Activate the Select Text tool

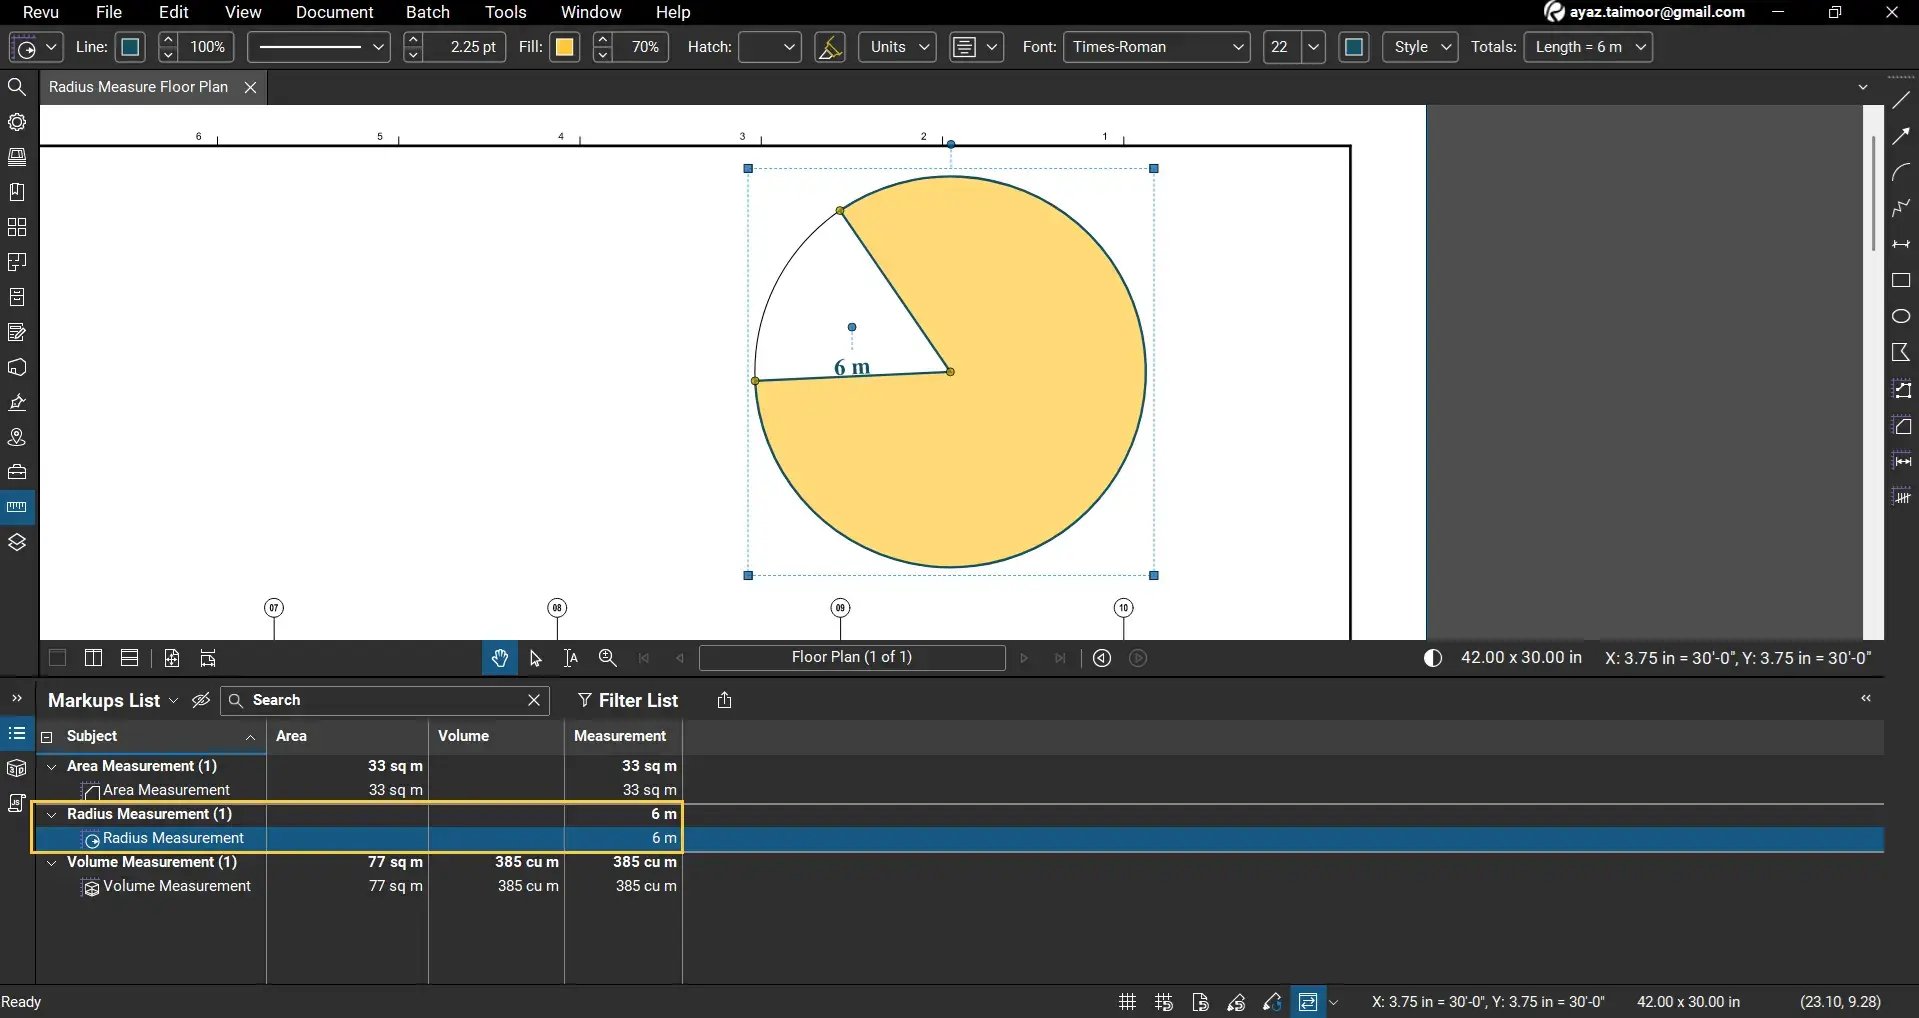tap(571, 658)
